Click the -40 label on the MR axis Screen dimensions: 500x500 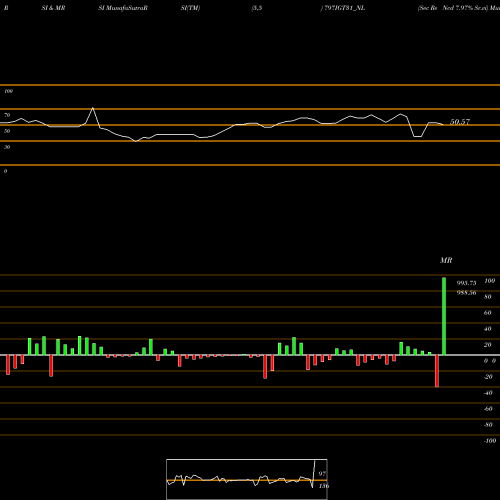click(x=488, y=393)
